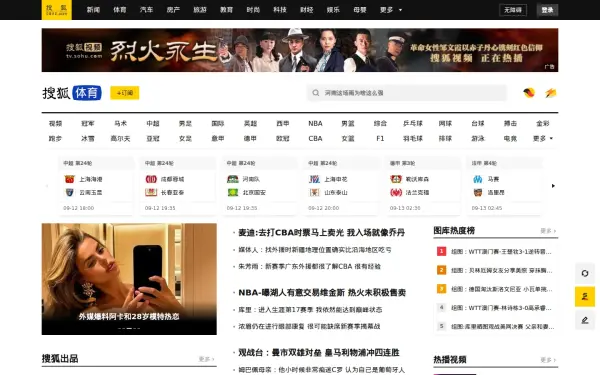Open gallery item WTT澳门赛-王楚钦3-1

[x=501, y=252]
